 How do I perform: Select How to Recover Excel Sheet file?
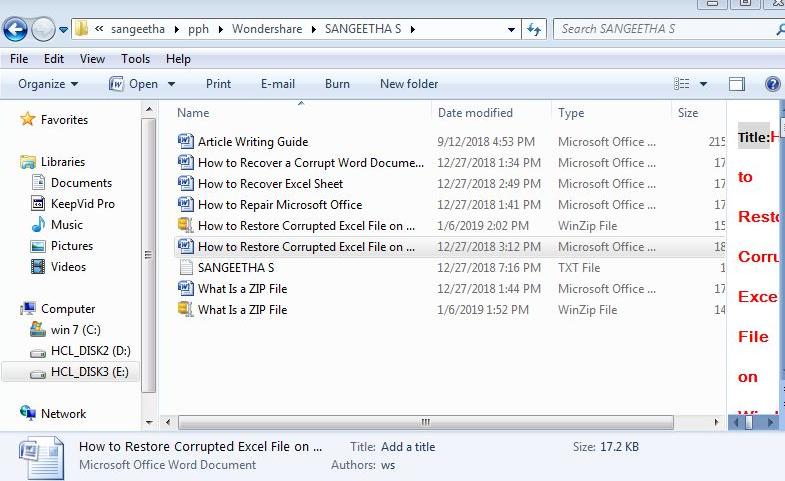point(270,184)
